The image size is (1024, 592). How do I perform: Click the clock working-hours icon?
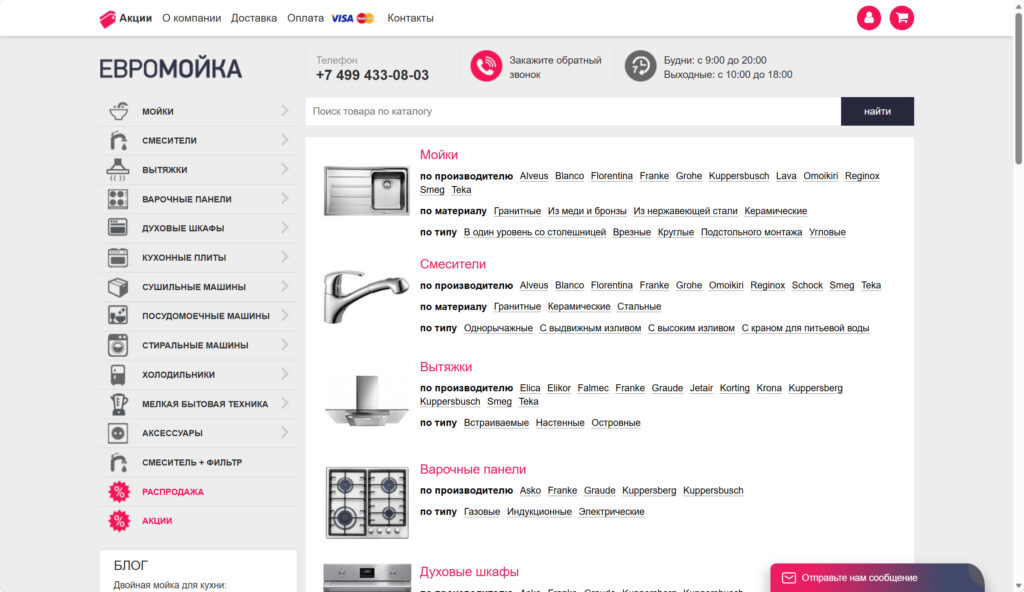click(640, 66)
